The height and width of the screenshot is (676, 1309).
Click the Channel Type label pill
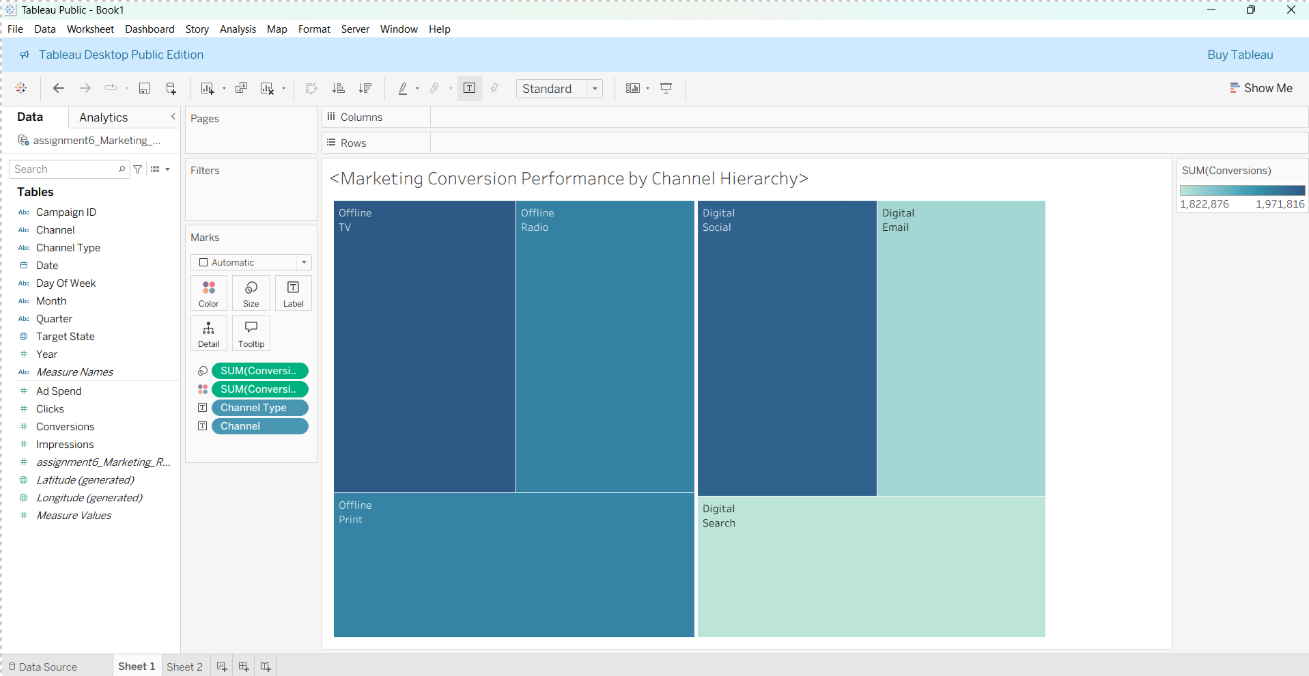[259, 408]
